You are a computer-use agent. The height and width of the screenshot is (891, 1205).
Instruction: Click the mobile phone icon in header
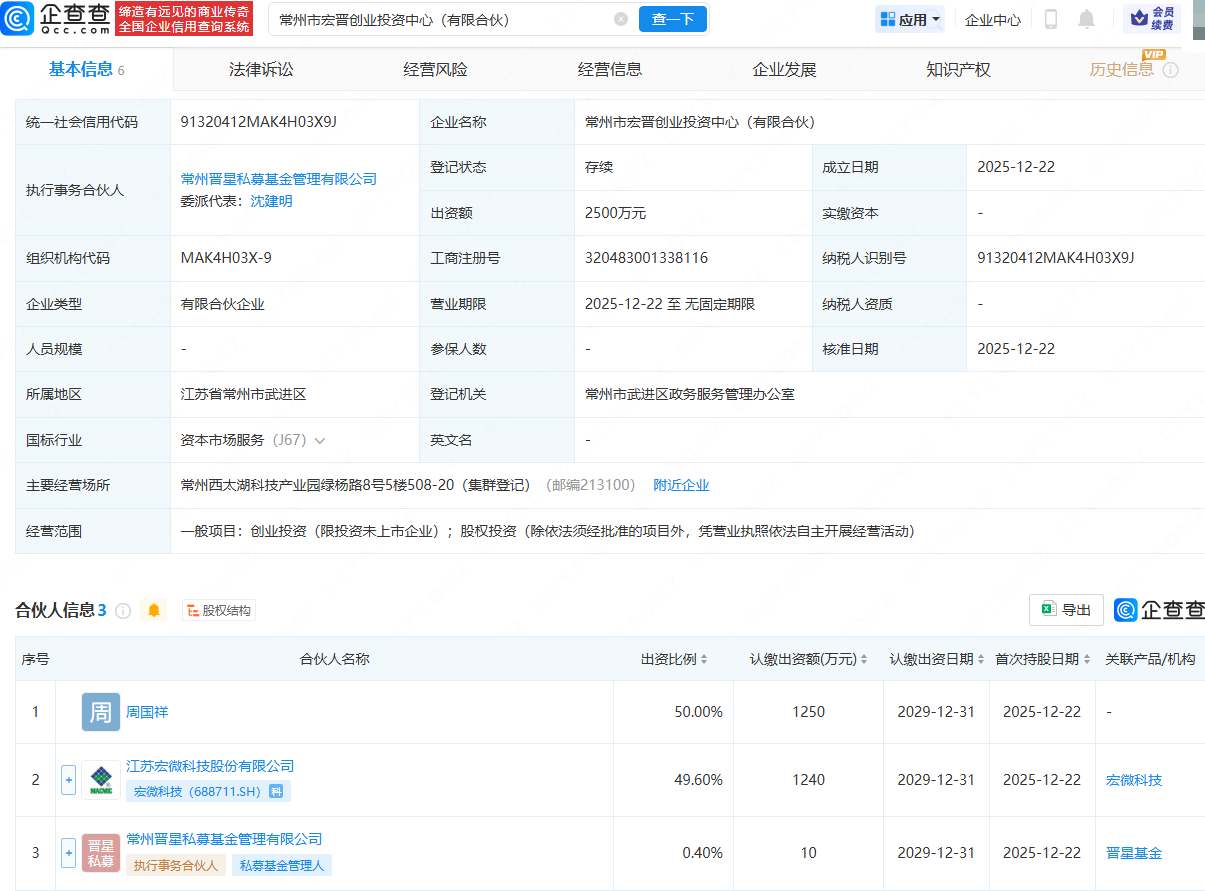click(1051, 19)
